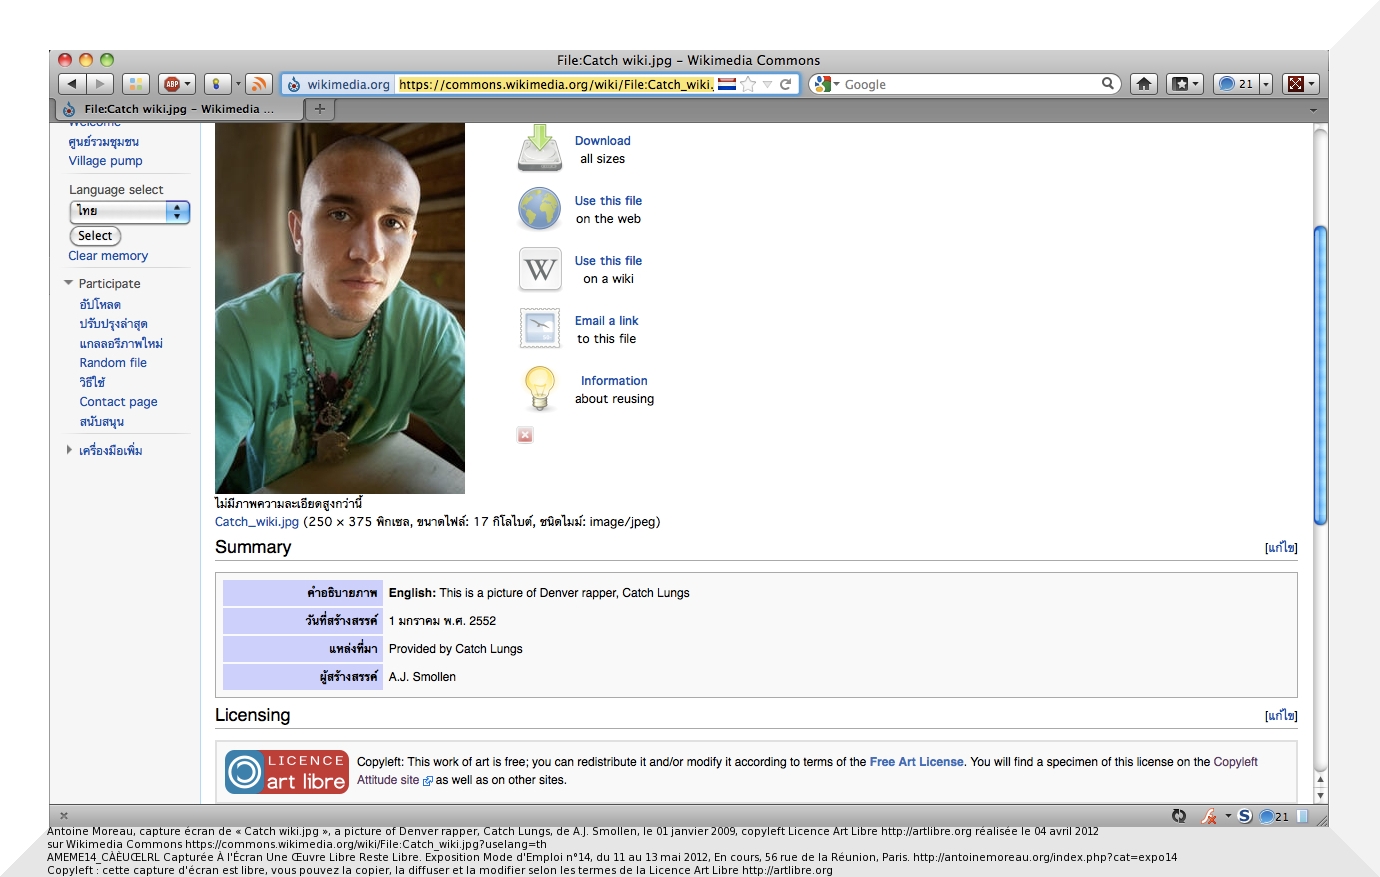Open a new tab with plus button
The height and width of the screenshot is (877, 1380).
coord(319,109)
